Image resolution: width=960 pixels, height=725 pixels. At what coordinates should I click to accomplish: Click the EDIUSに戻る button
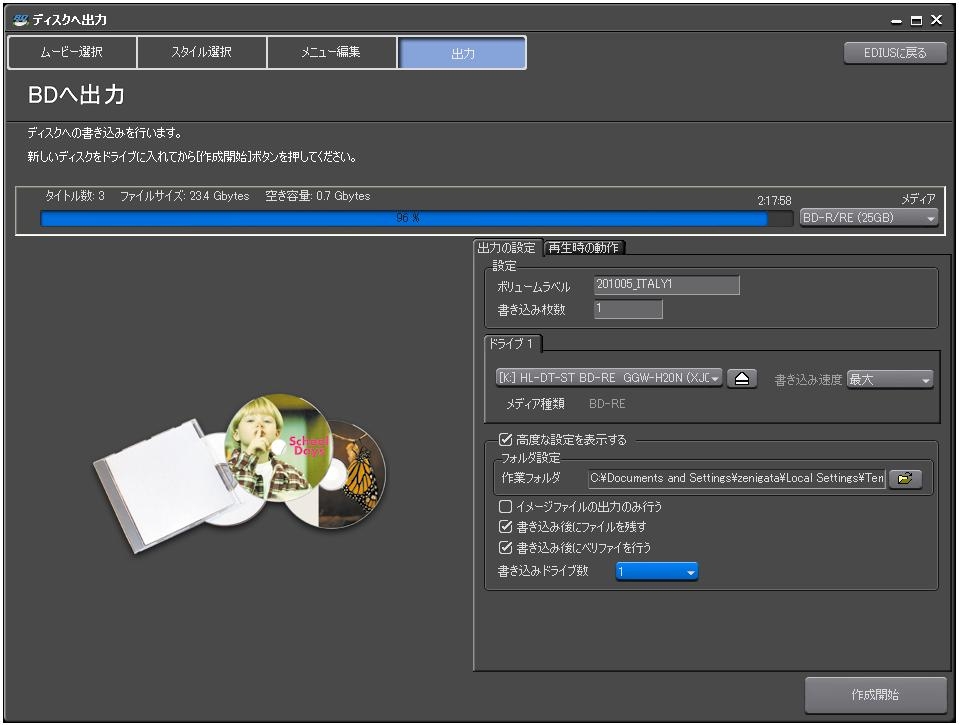click(x=895, y=53)
